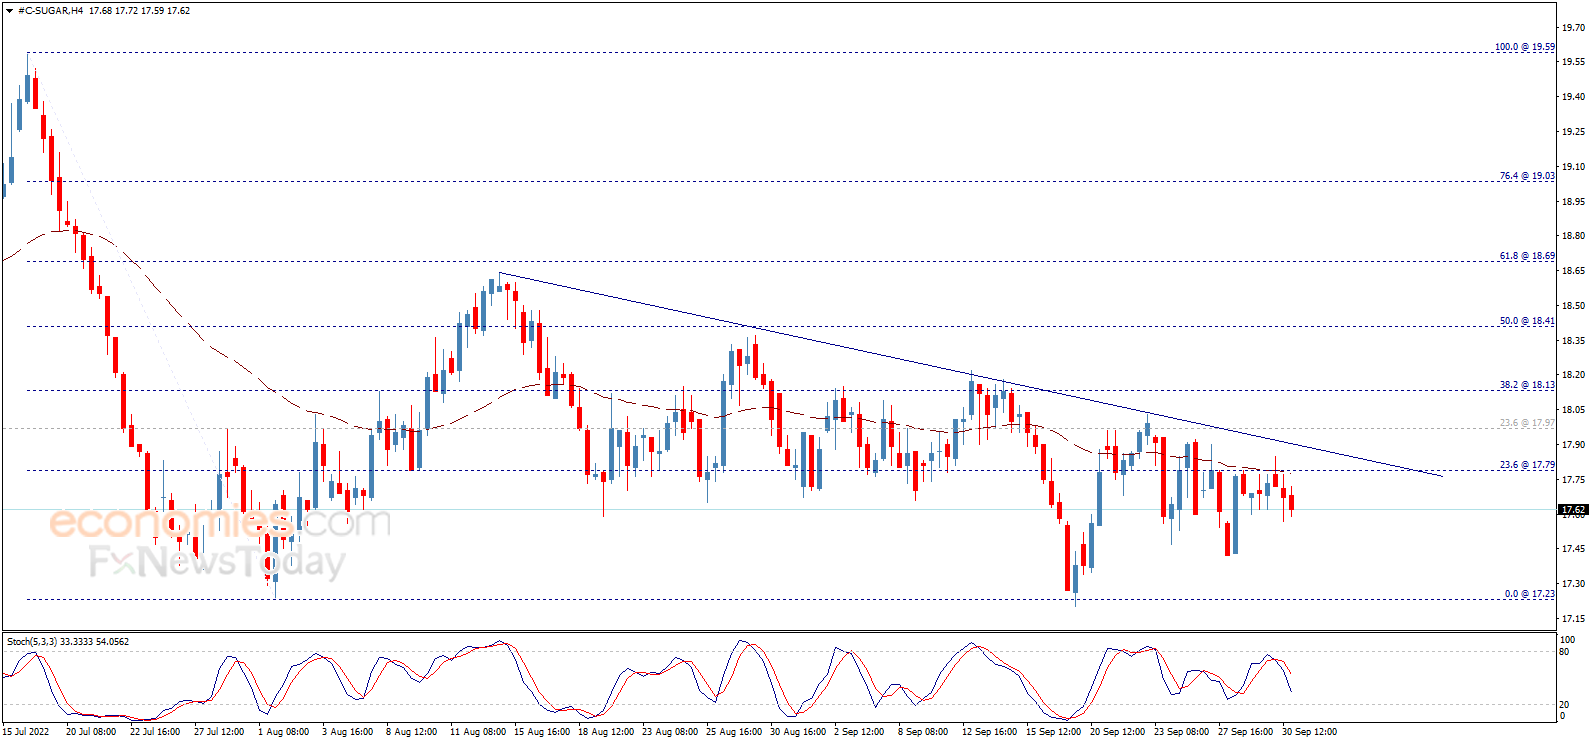1596x743 pixels.
Task: Select the Fibonacci label 61.8 @ 18.69
Action: click(1526, 256)
